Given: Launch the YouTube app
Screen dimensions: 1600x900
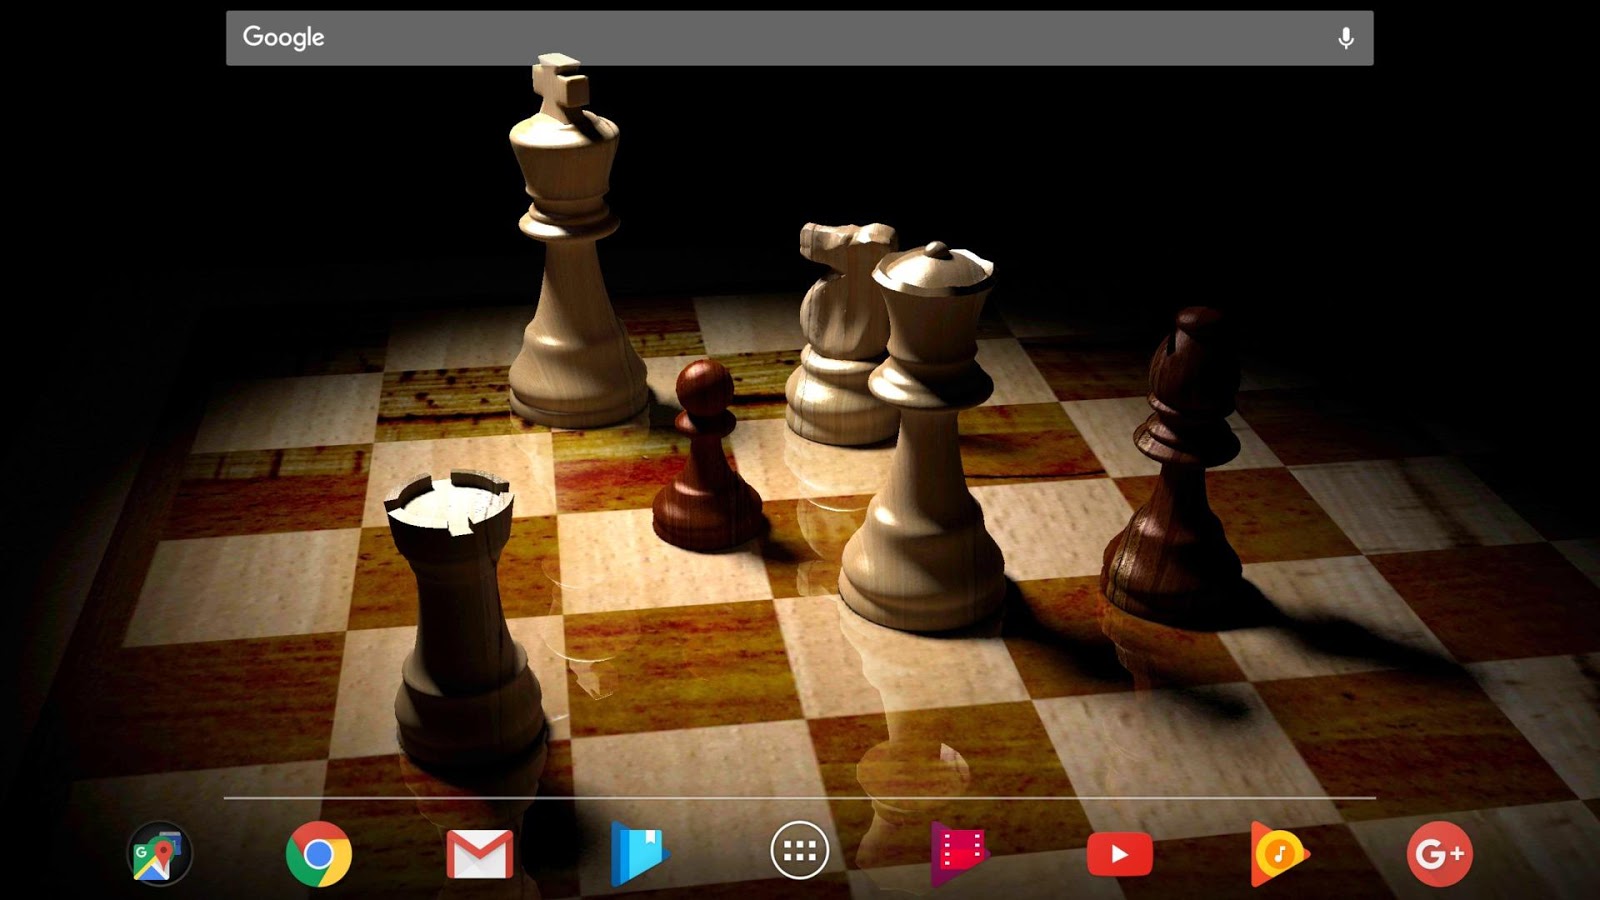Looking at the screenshot, I should click(1120, 855).
